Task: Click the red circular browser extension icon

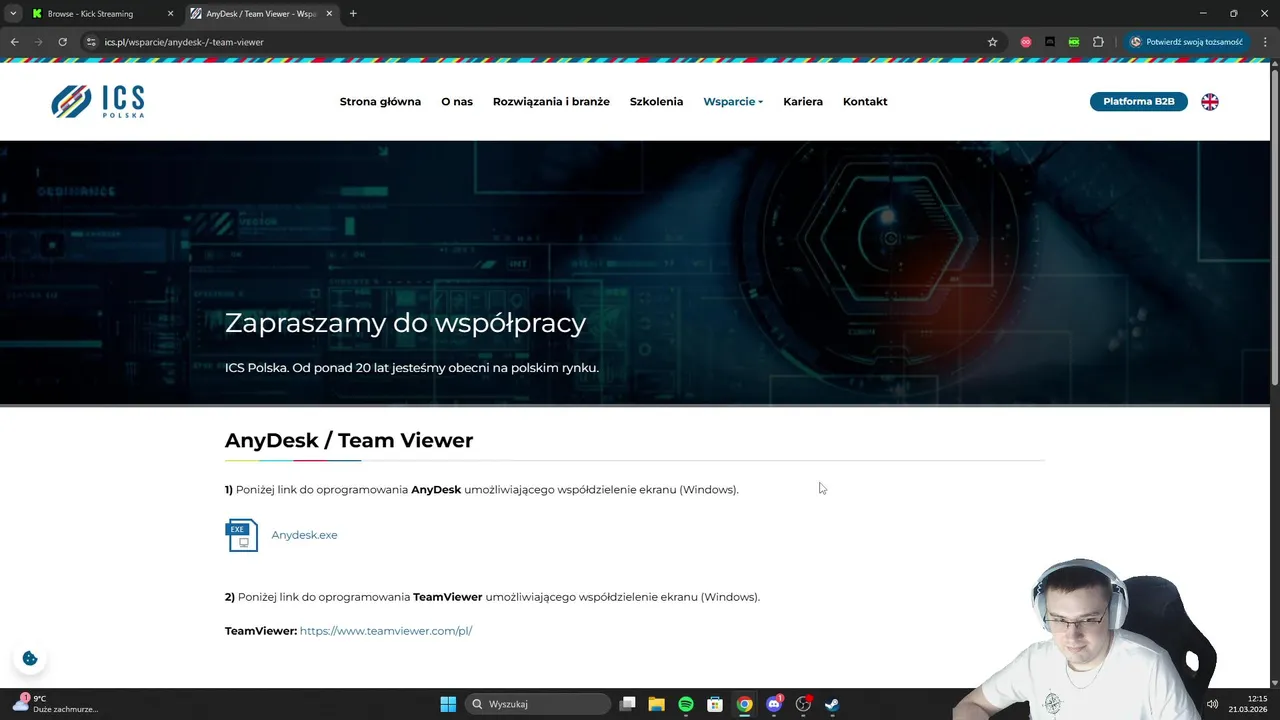Action: point(1025,42)
